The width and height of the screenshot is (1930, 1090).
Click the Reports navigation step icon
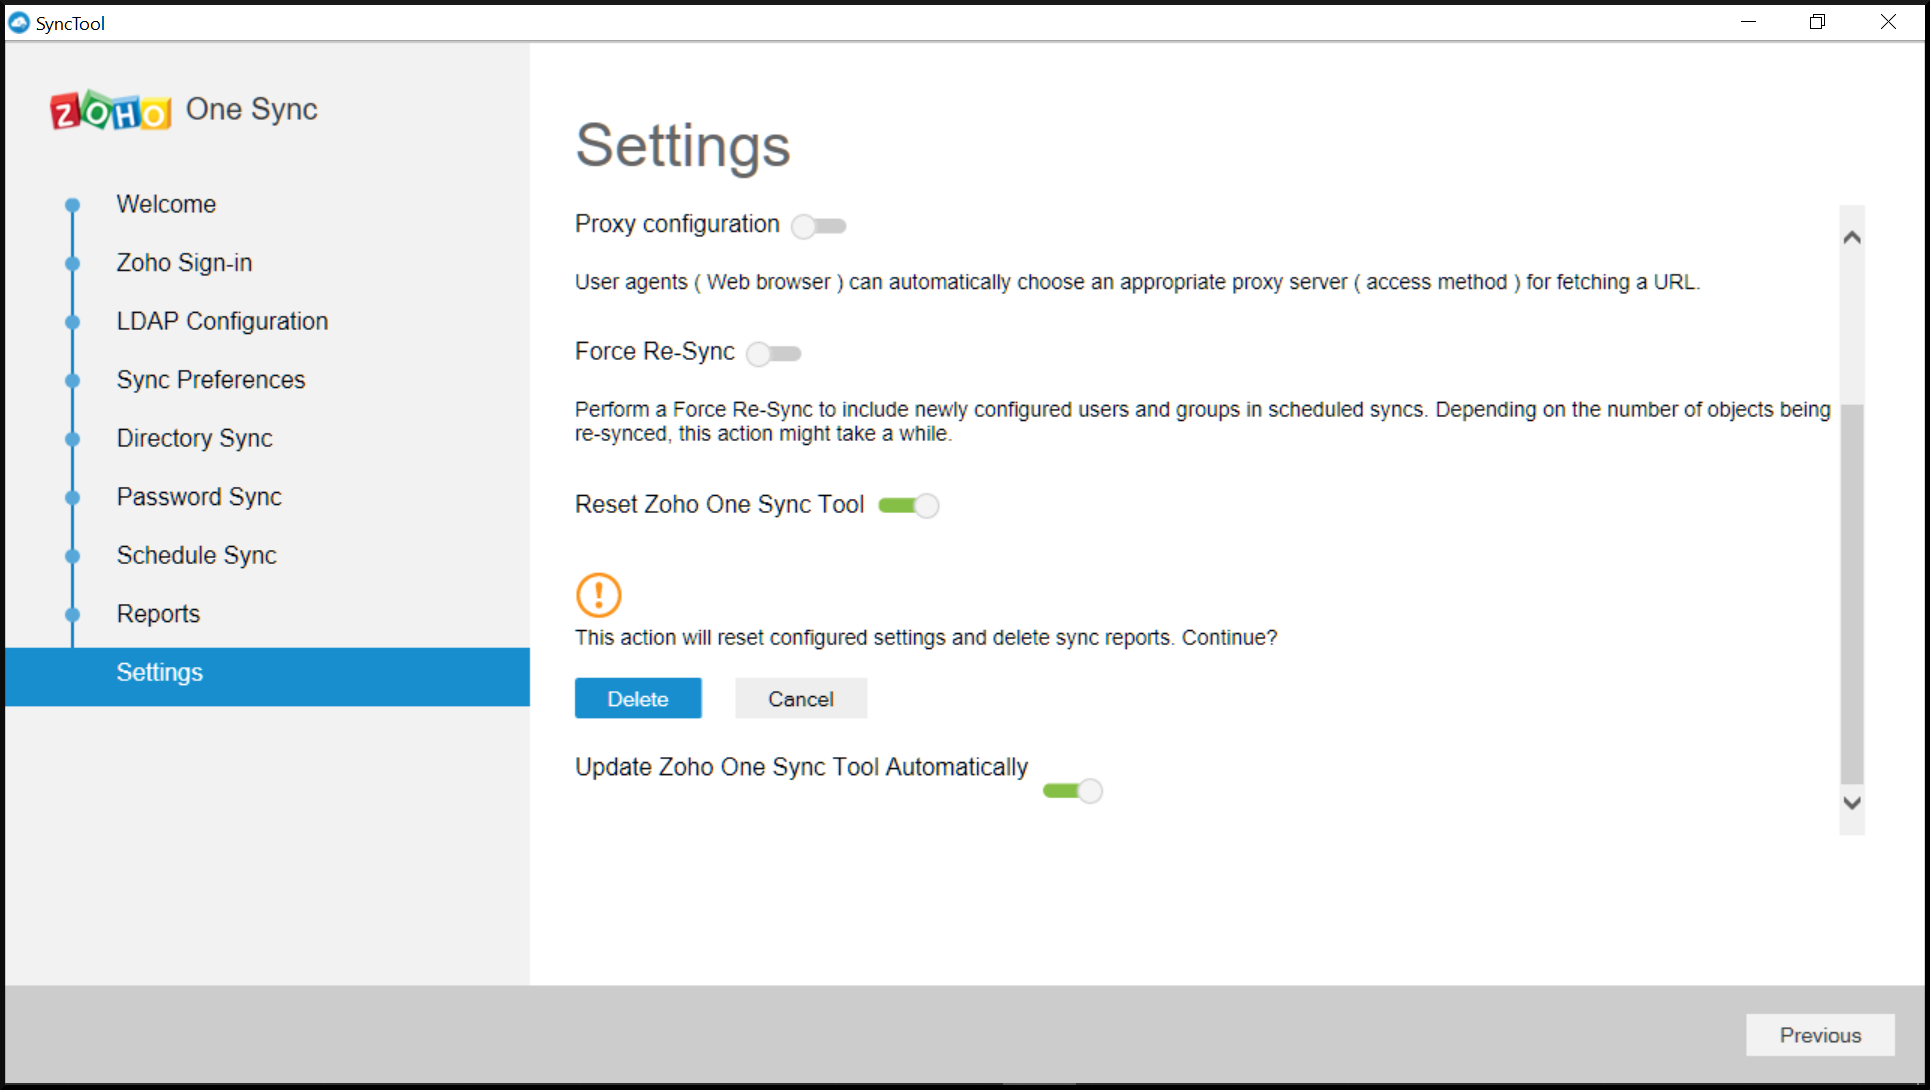[72, 613]
